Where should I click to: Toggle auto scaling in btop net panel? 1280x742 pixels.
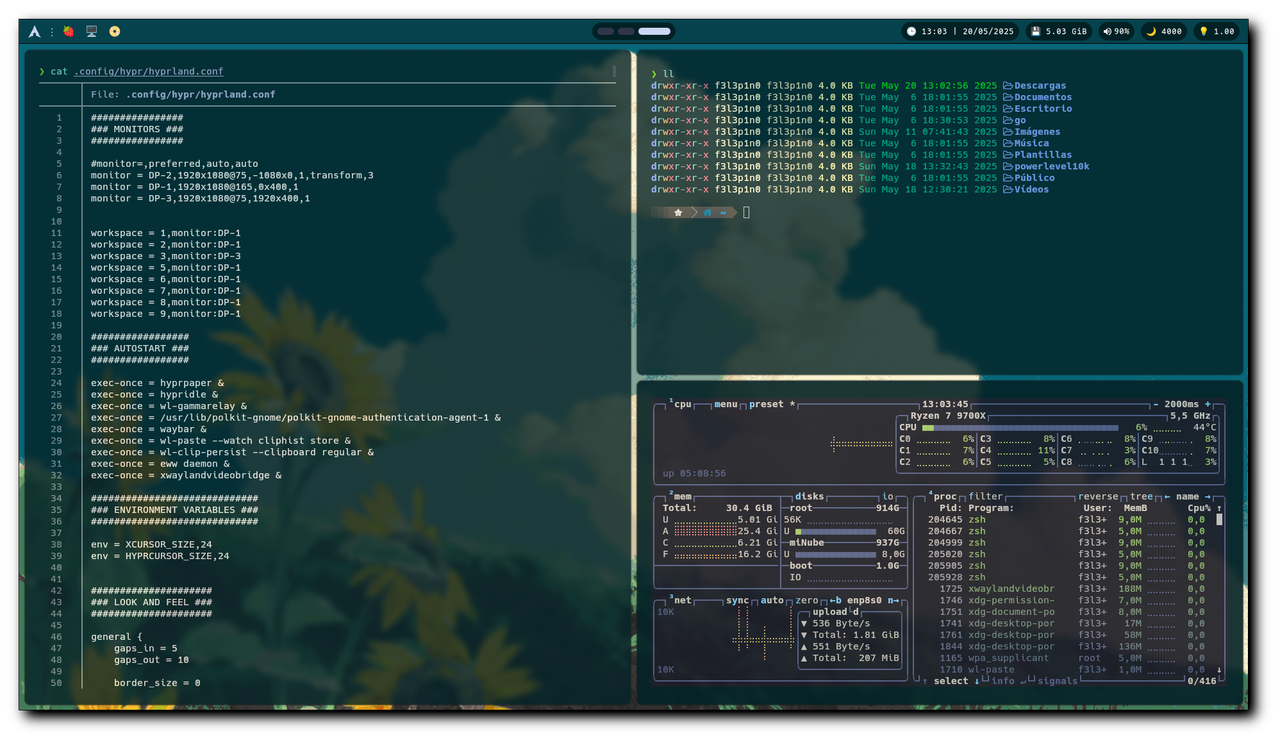click(x=772, y=600)
